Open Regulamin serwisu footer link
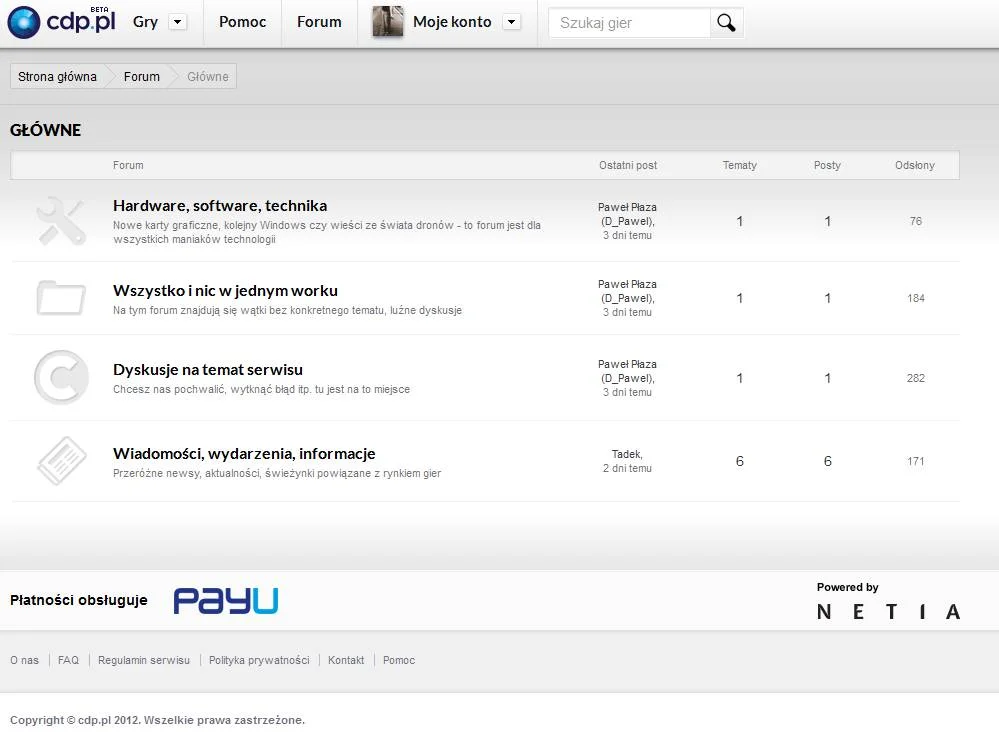 pyautogui.click(x=144, y=660)
